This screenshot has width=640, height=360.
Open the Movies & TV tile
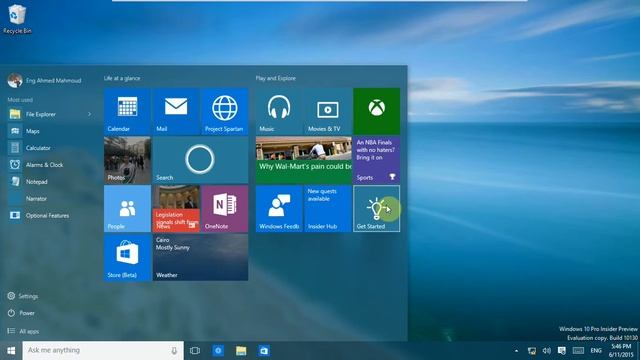[328, 111]
